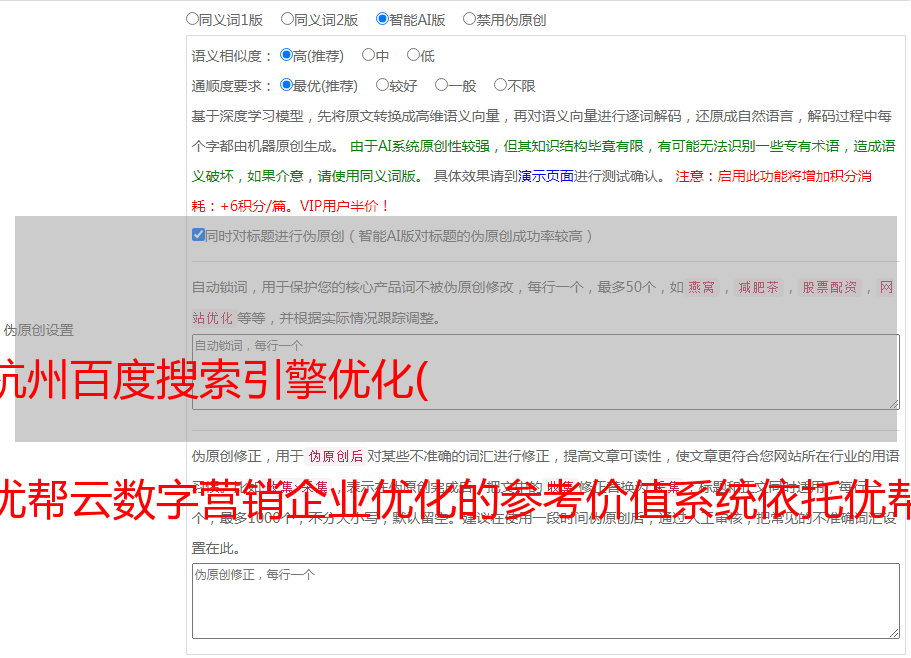Set 通顺度要求 to 一般
The image size is (911, 658).
(442, 85)
